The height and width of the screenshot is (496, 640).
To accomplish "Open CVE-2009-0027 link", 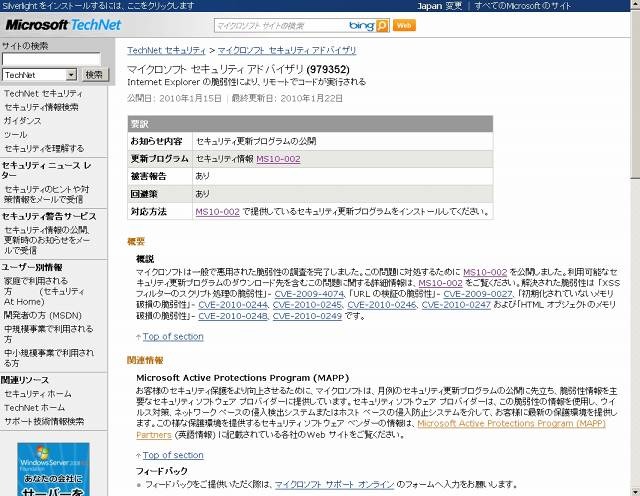I will (x=478, y=294).
